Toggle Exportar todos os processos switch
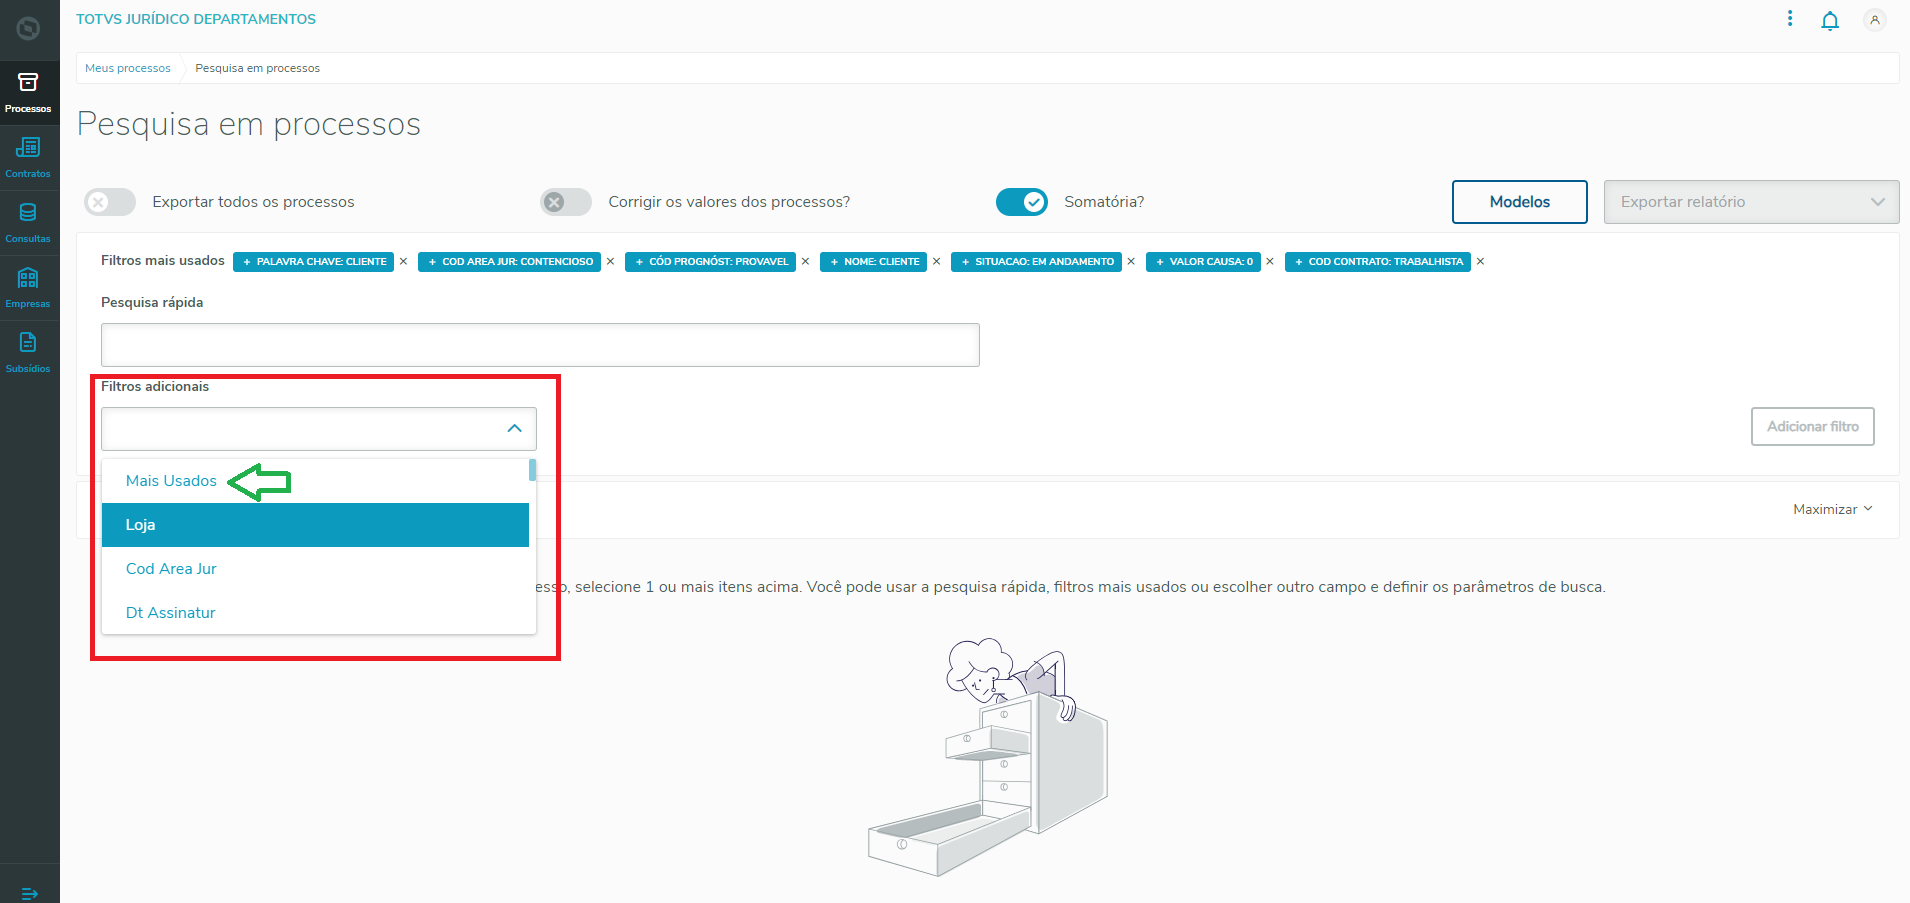 tap(110, 202)
